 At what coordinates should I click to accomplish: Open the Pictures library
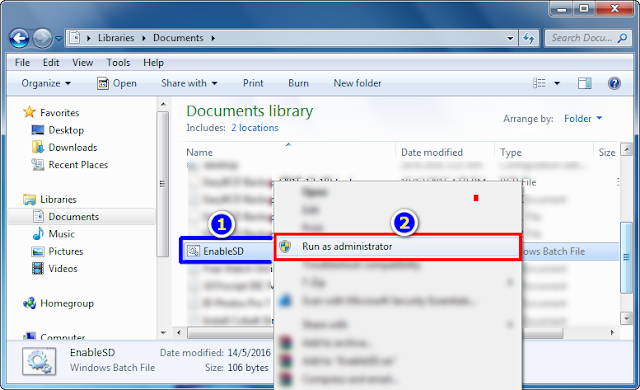(66, 251)
